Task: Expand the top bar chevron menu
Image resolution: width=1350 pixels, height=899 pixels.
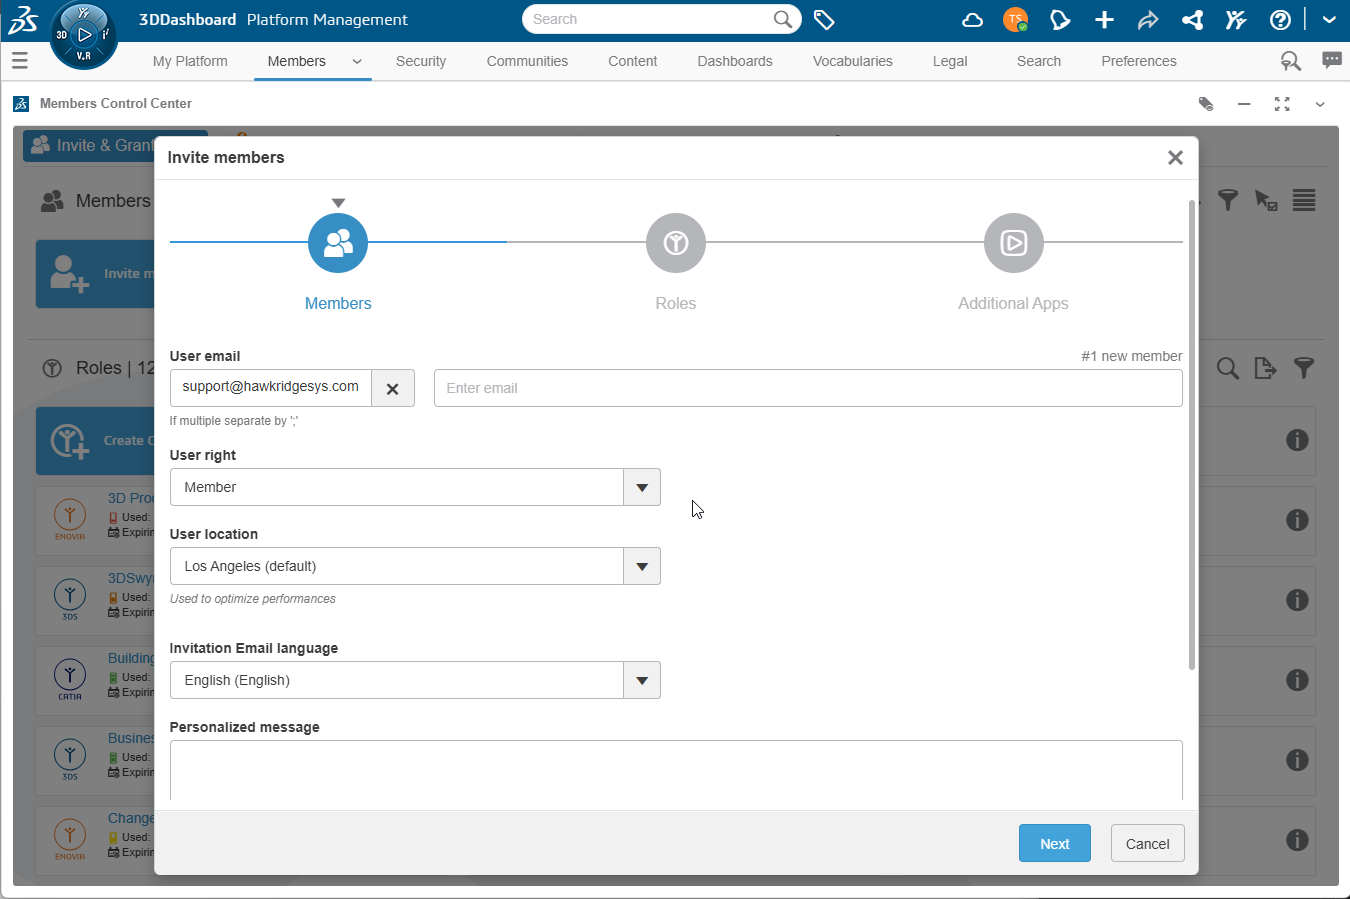Action: point(1329,20)
